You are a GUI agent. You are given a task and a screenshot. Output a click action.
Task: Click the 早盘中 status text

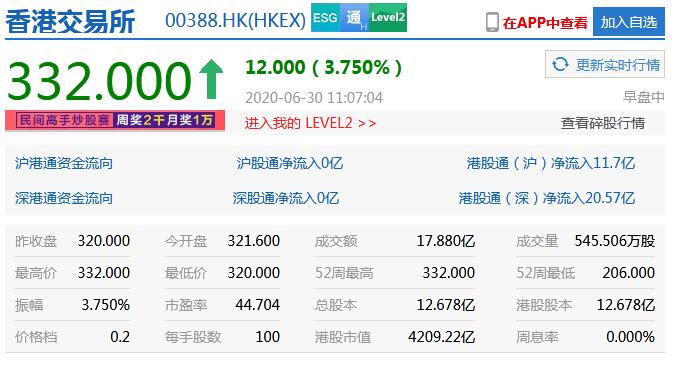pyautogui.click(x=644, y=97)
